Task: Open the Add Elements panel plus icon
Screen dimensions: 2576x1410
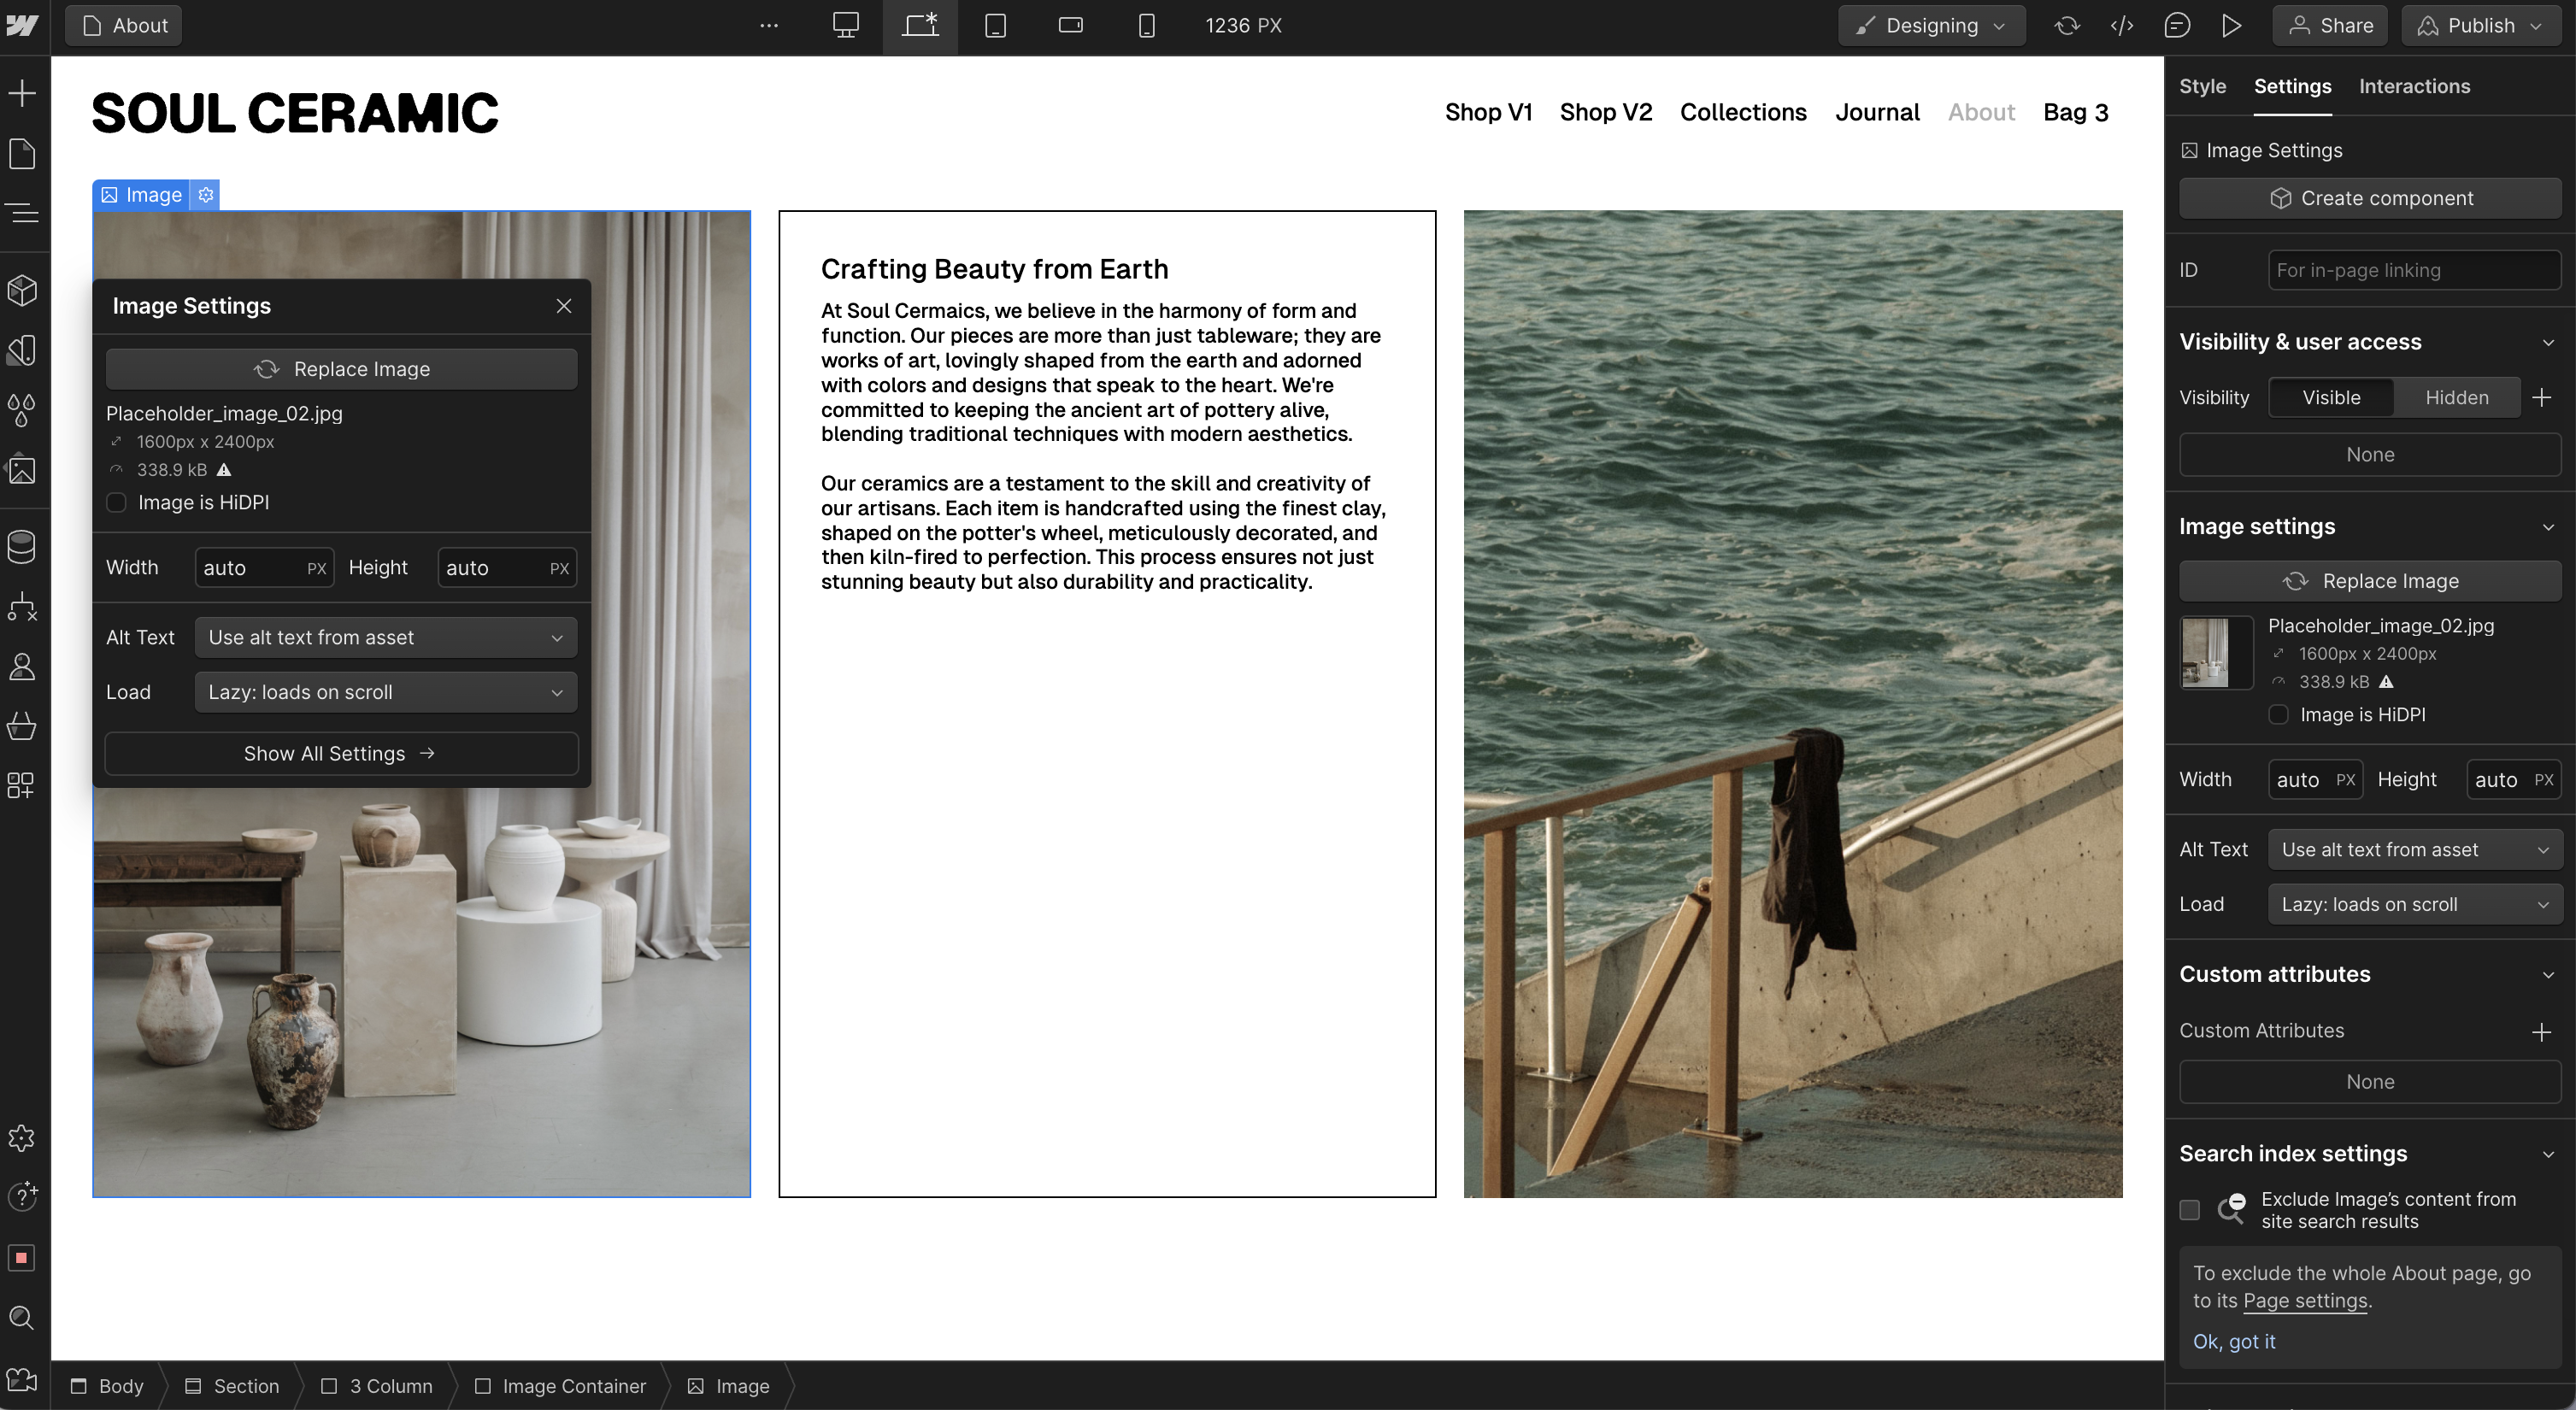Action: [x=22, y=93]
